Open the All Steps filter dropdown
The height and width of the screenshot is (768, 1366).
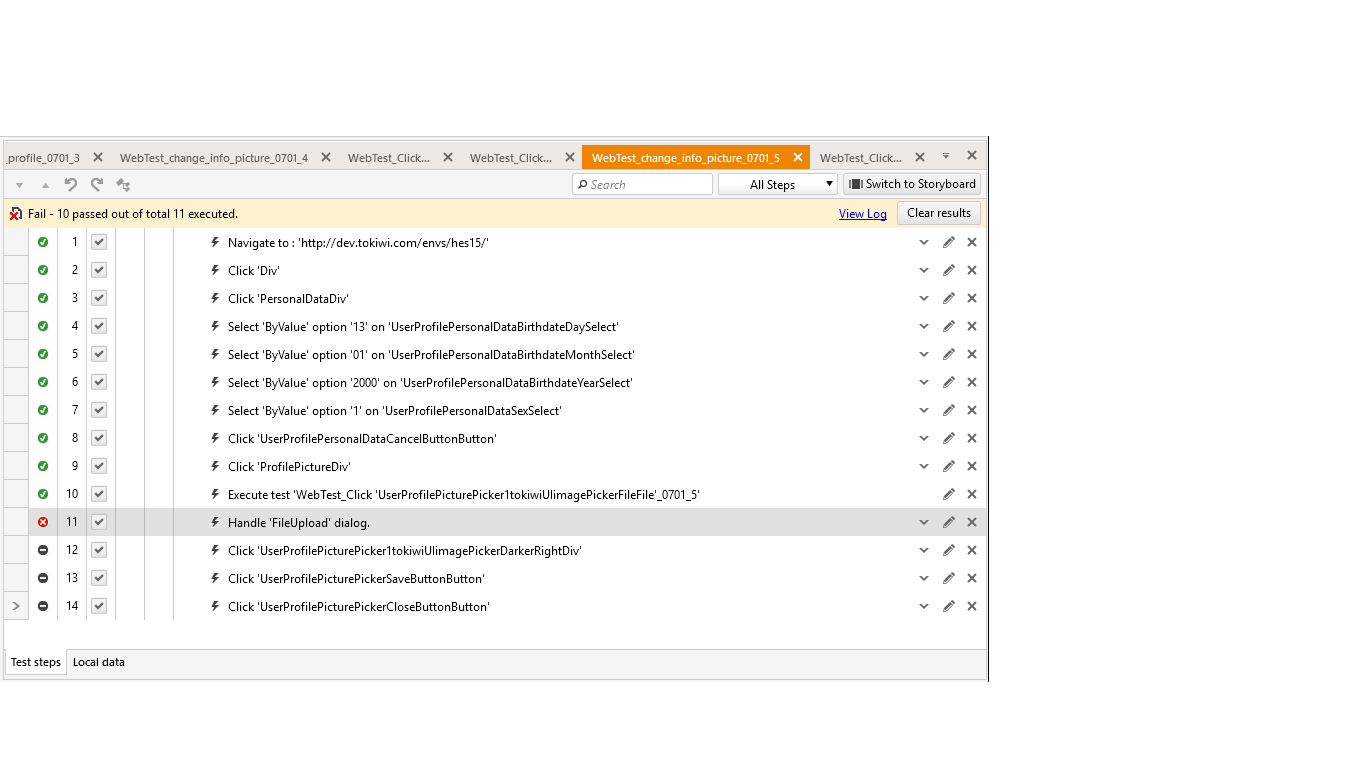[x=778, y=185]
